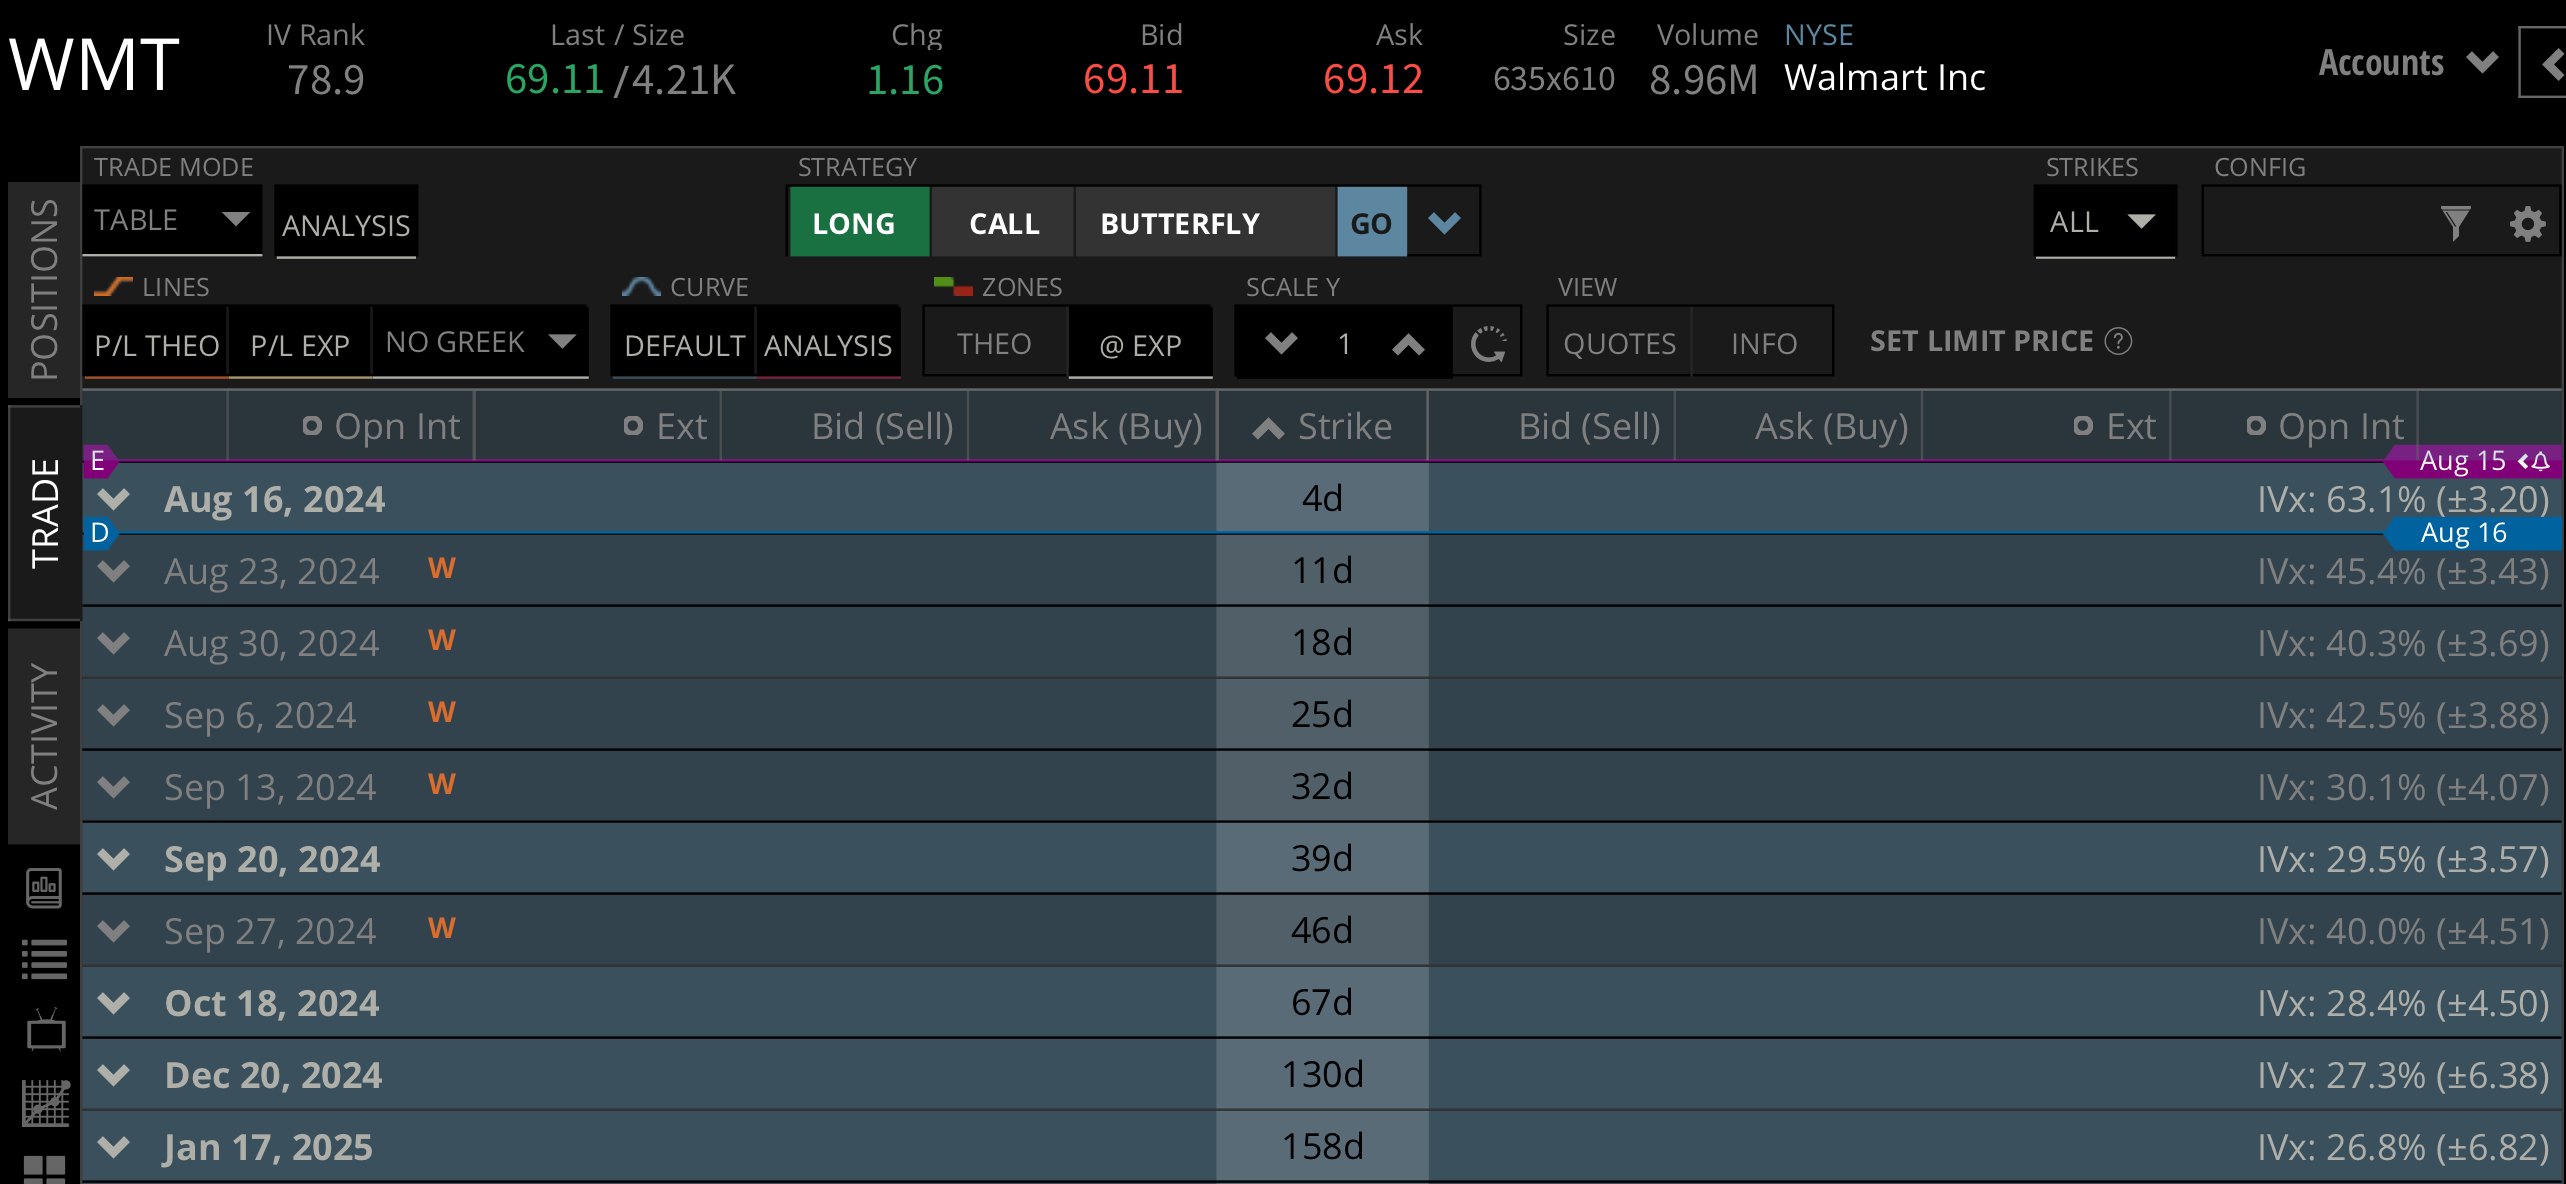Click the QUOTES view button
Screen dimensions: 2566x1184
(x=1619, y=344)
